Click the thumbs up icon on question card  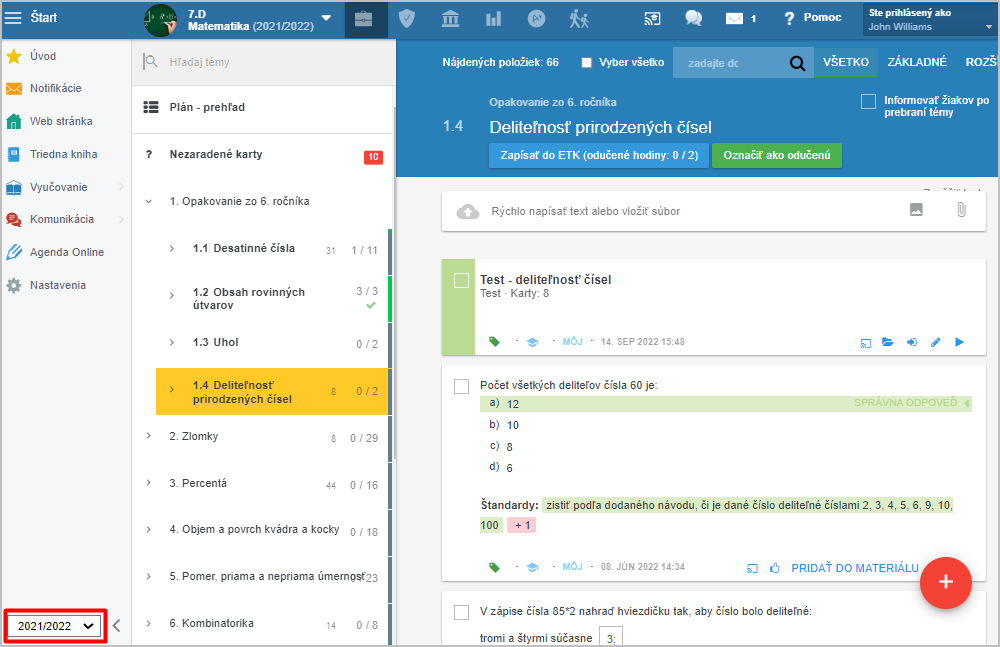coord(775,567)
